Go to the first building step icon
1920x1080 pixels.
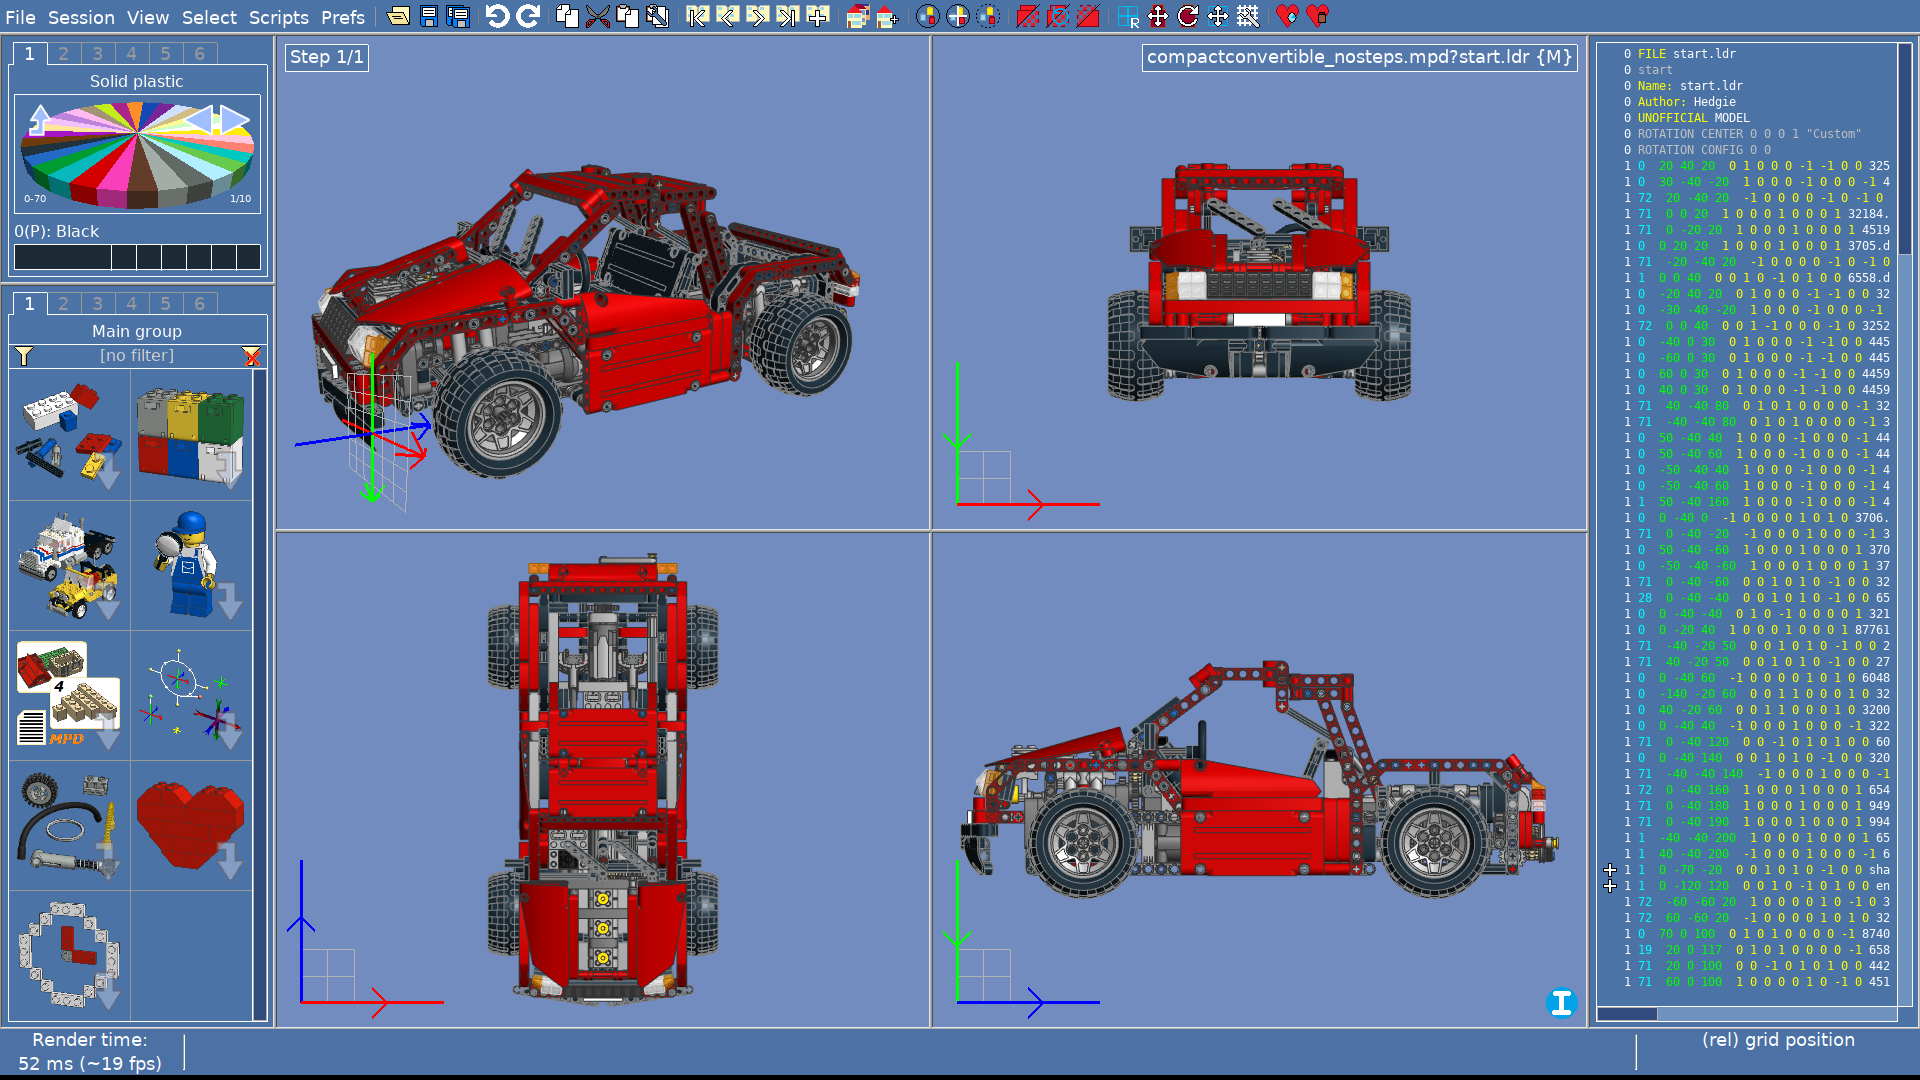pyautogui.click(x=697, y=16)
